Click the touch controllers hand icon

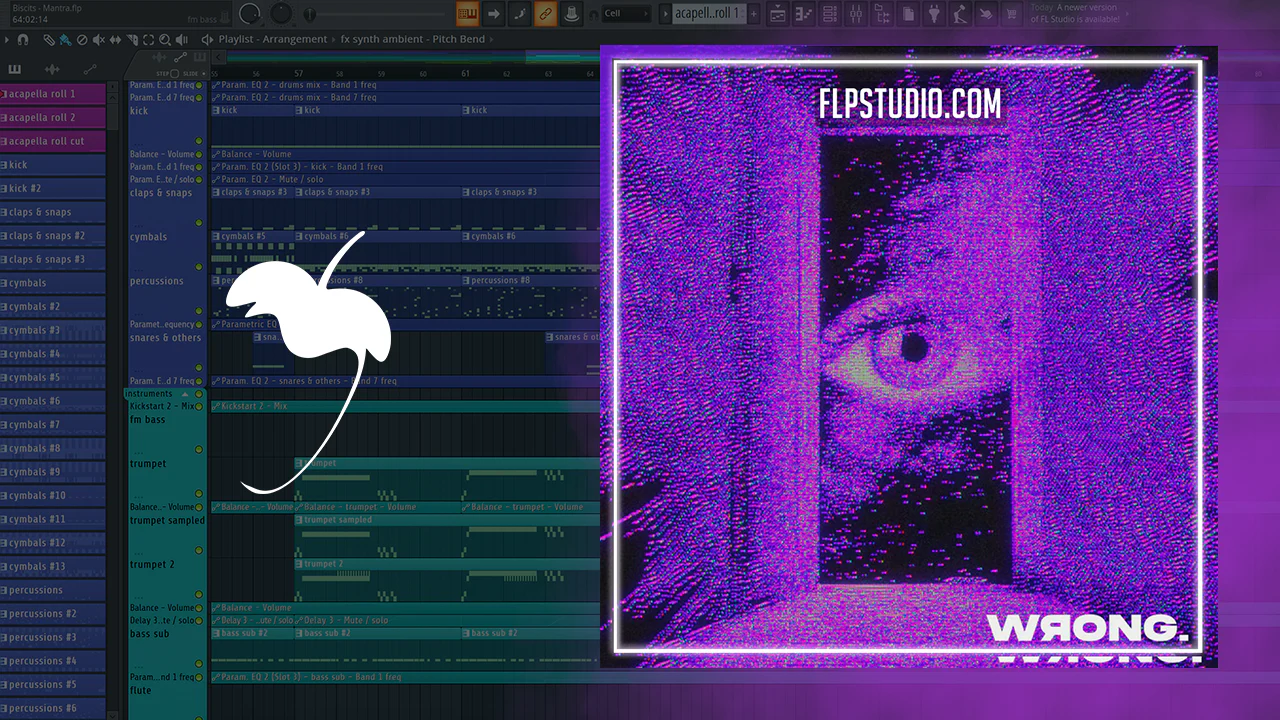point(985,14)
